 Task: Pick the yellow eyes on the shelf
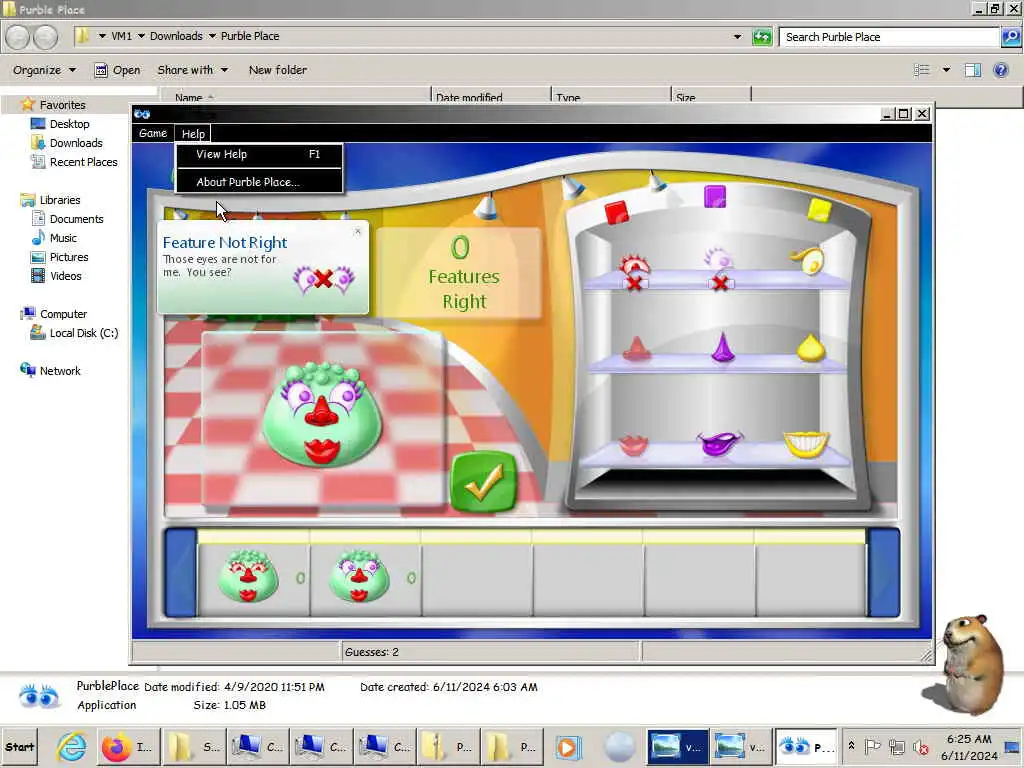(x=808, y=261)
